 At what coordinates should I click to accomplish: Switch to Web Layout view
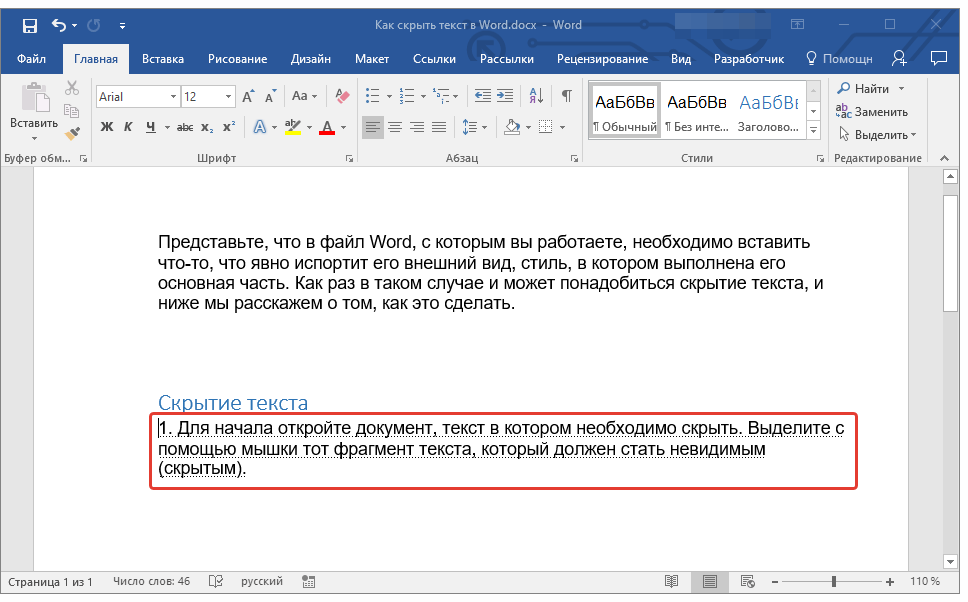748,582
